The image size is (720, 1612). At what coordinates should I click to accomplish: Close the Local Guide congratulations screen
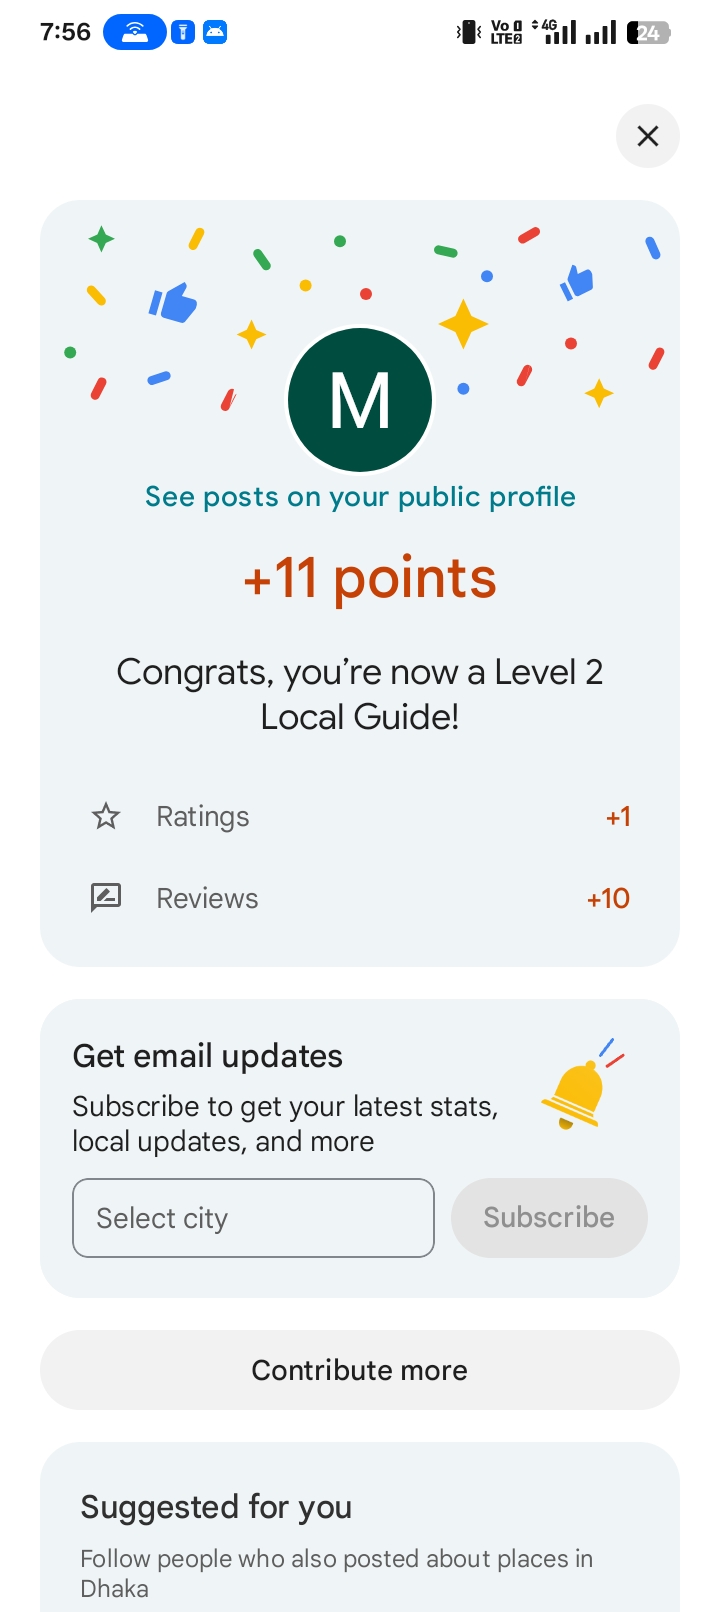click(x=648, y=136)
